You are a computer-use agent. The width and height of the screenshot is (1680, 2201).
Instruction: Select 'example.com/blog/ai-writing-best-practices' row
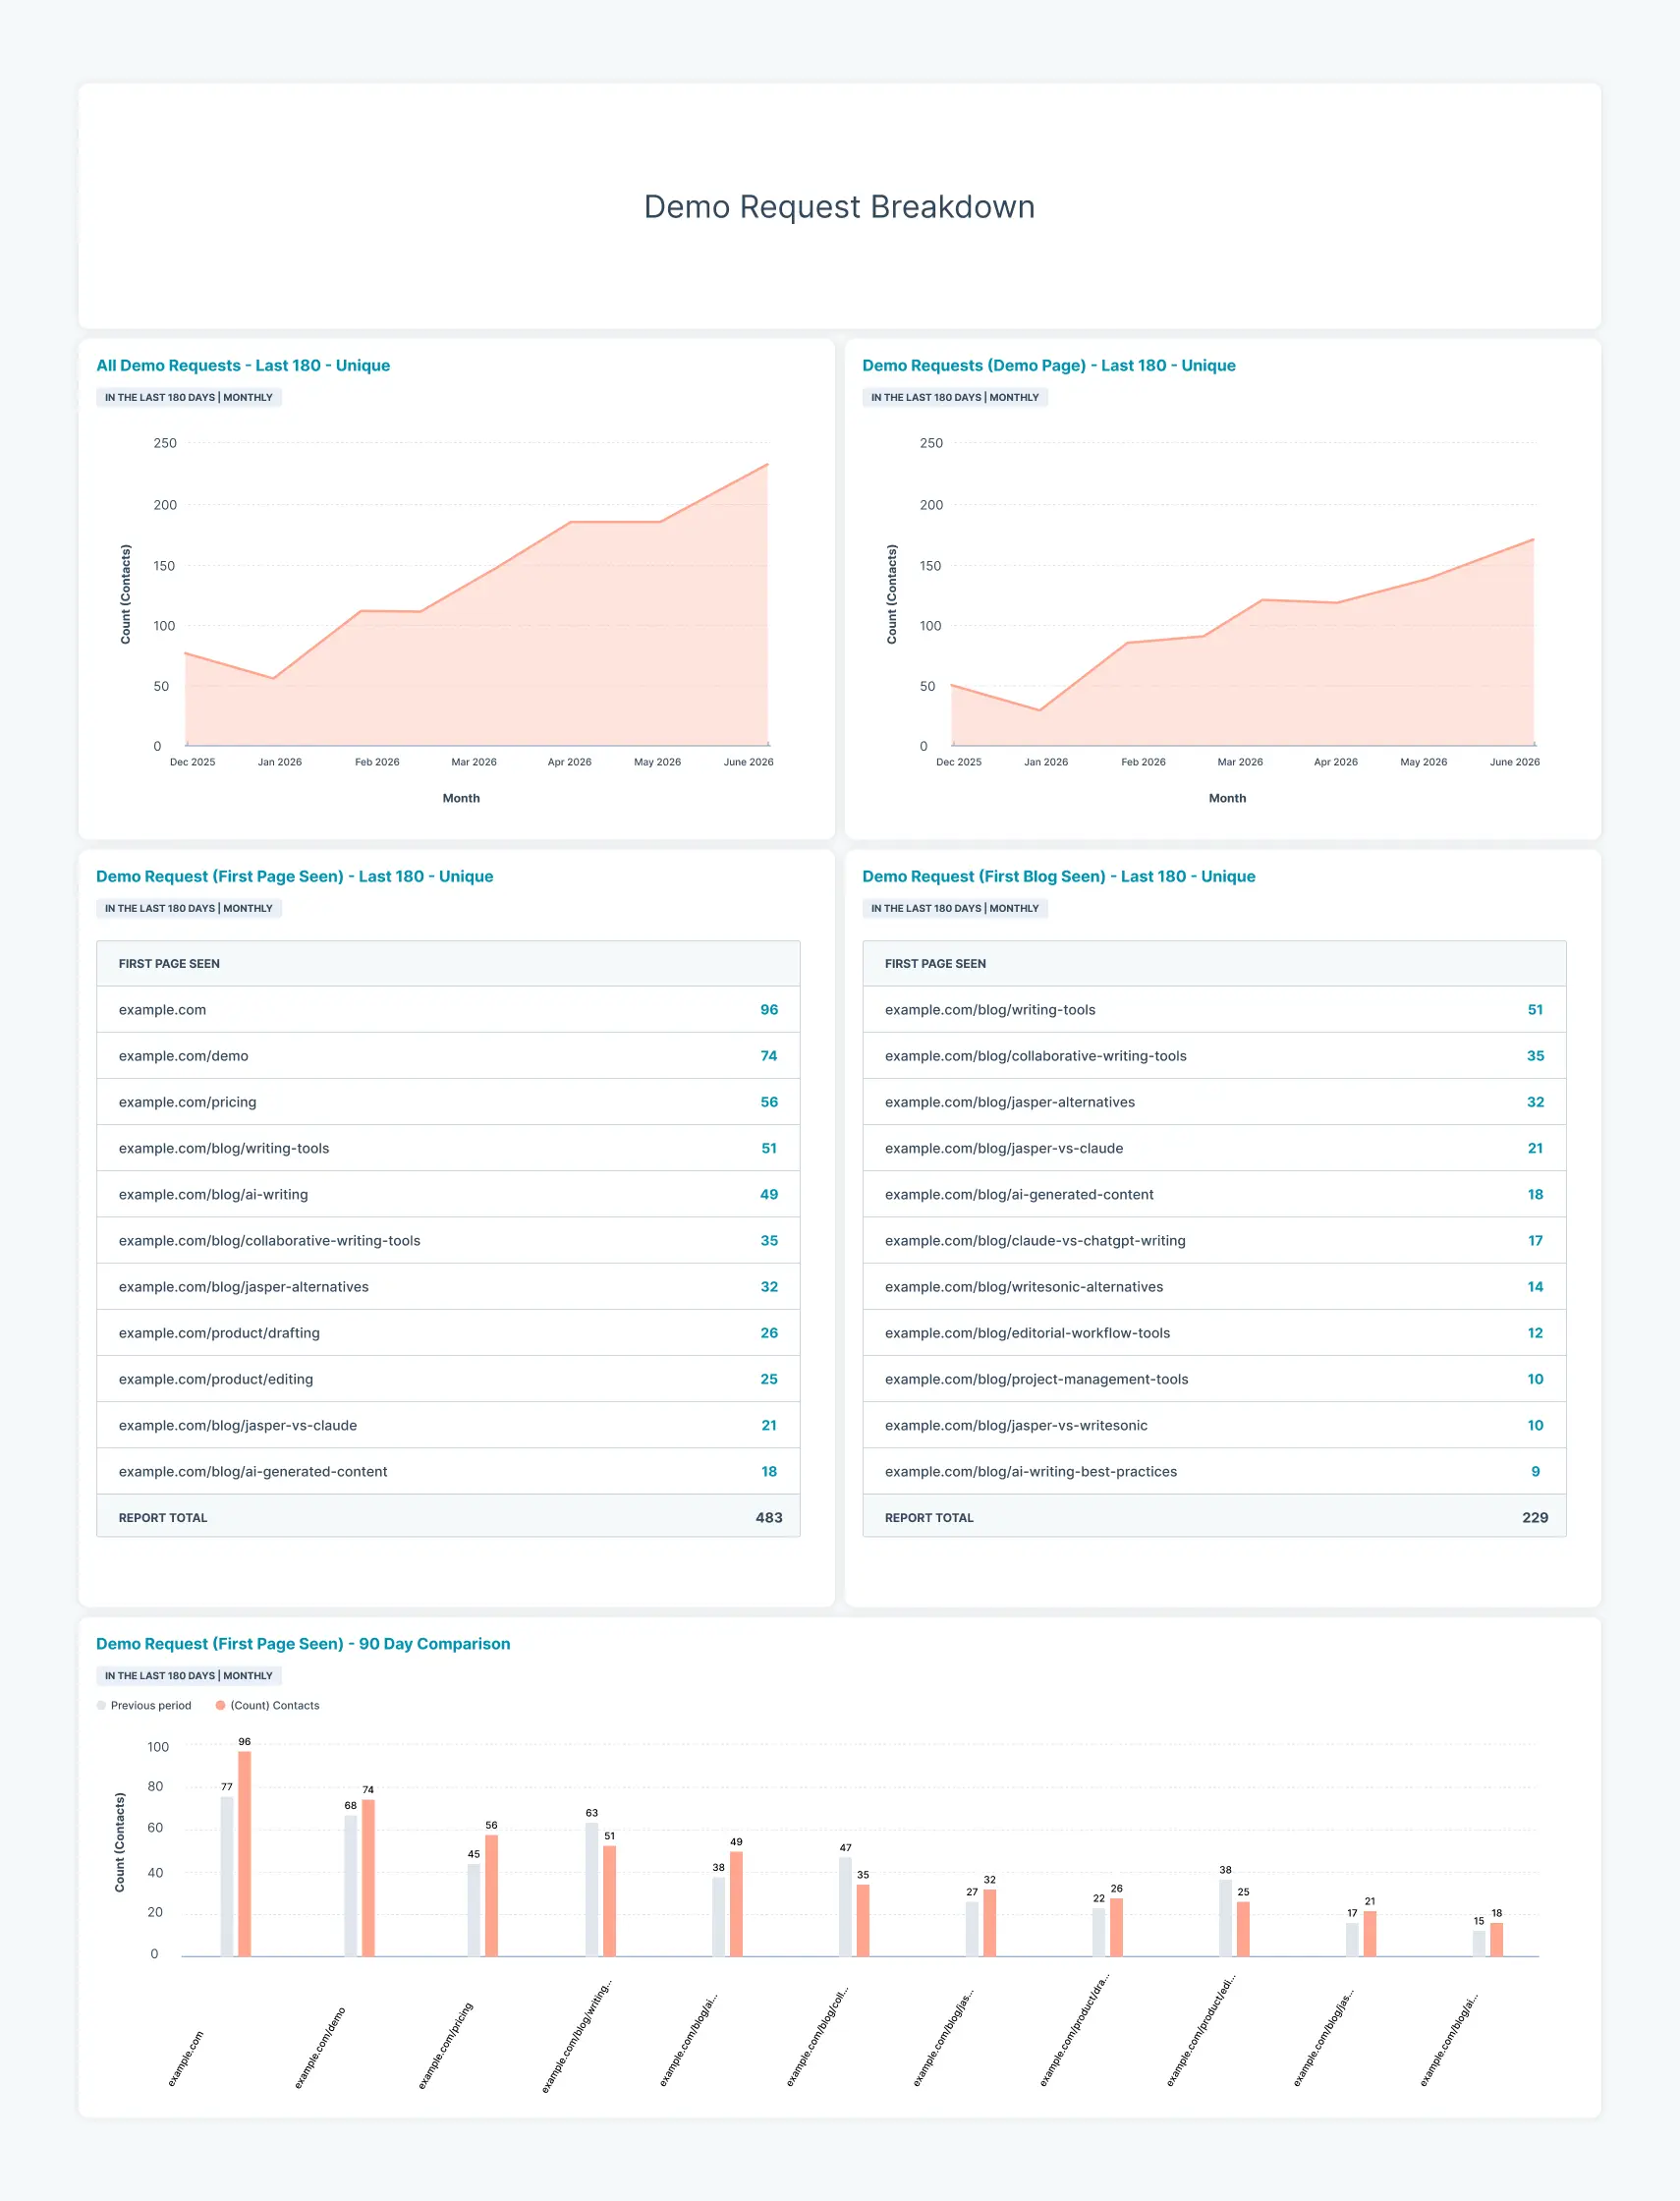click(1214, 1471)
